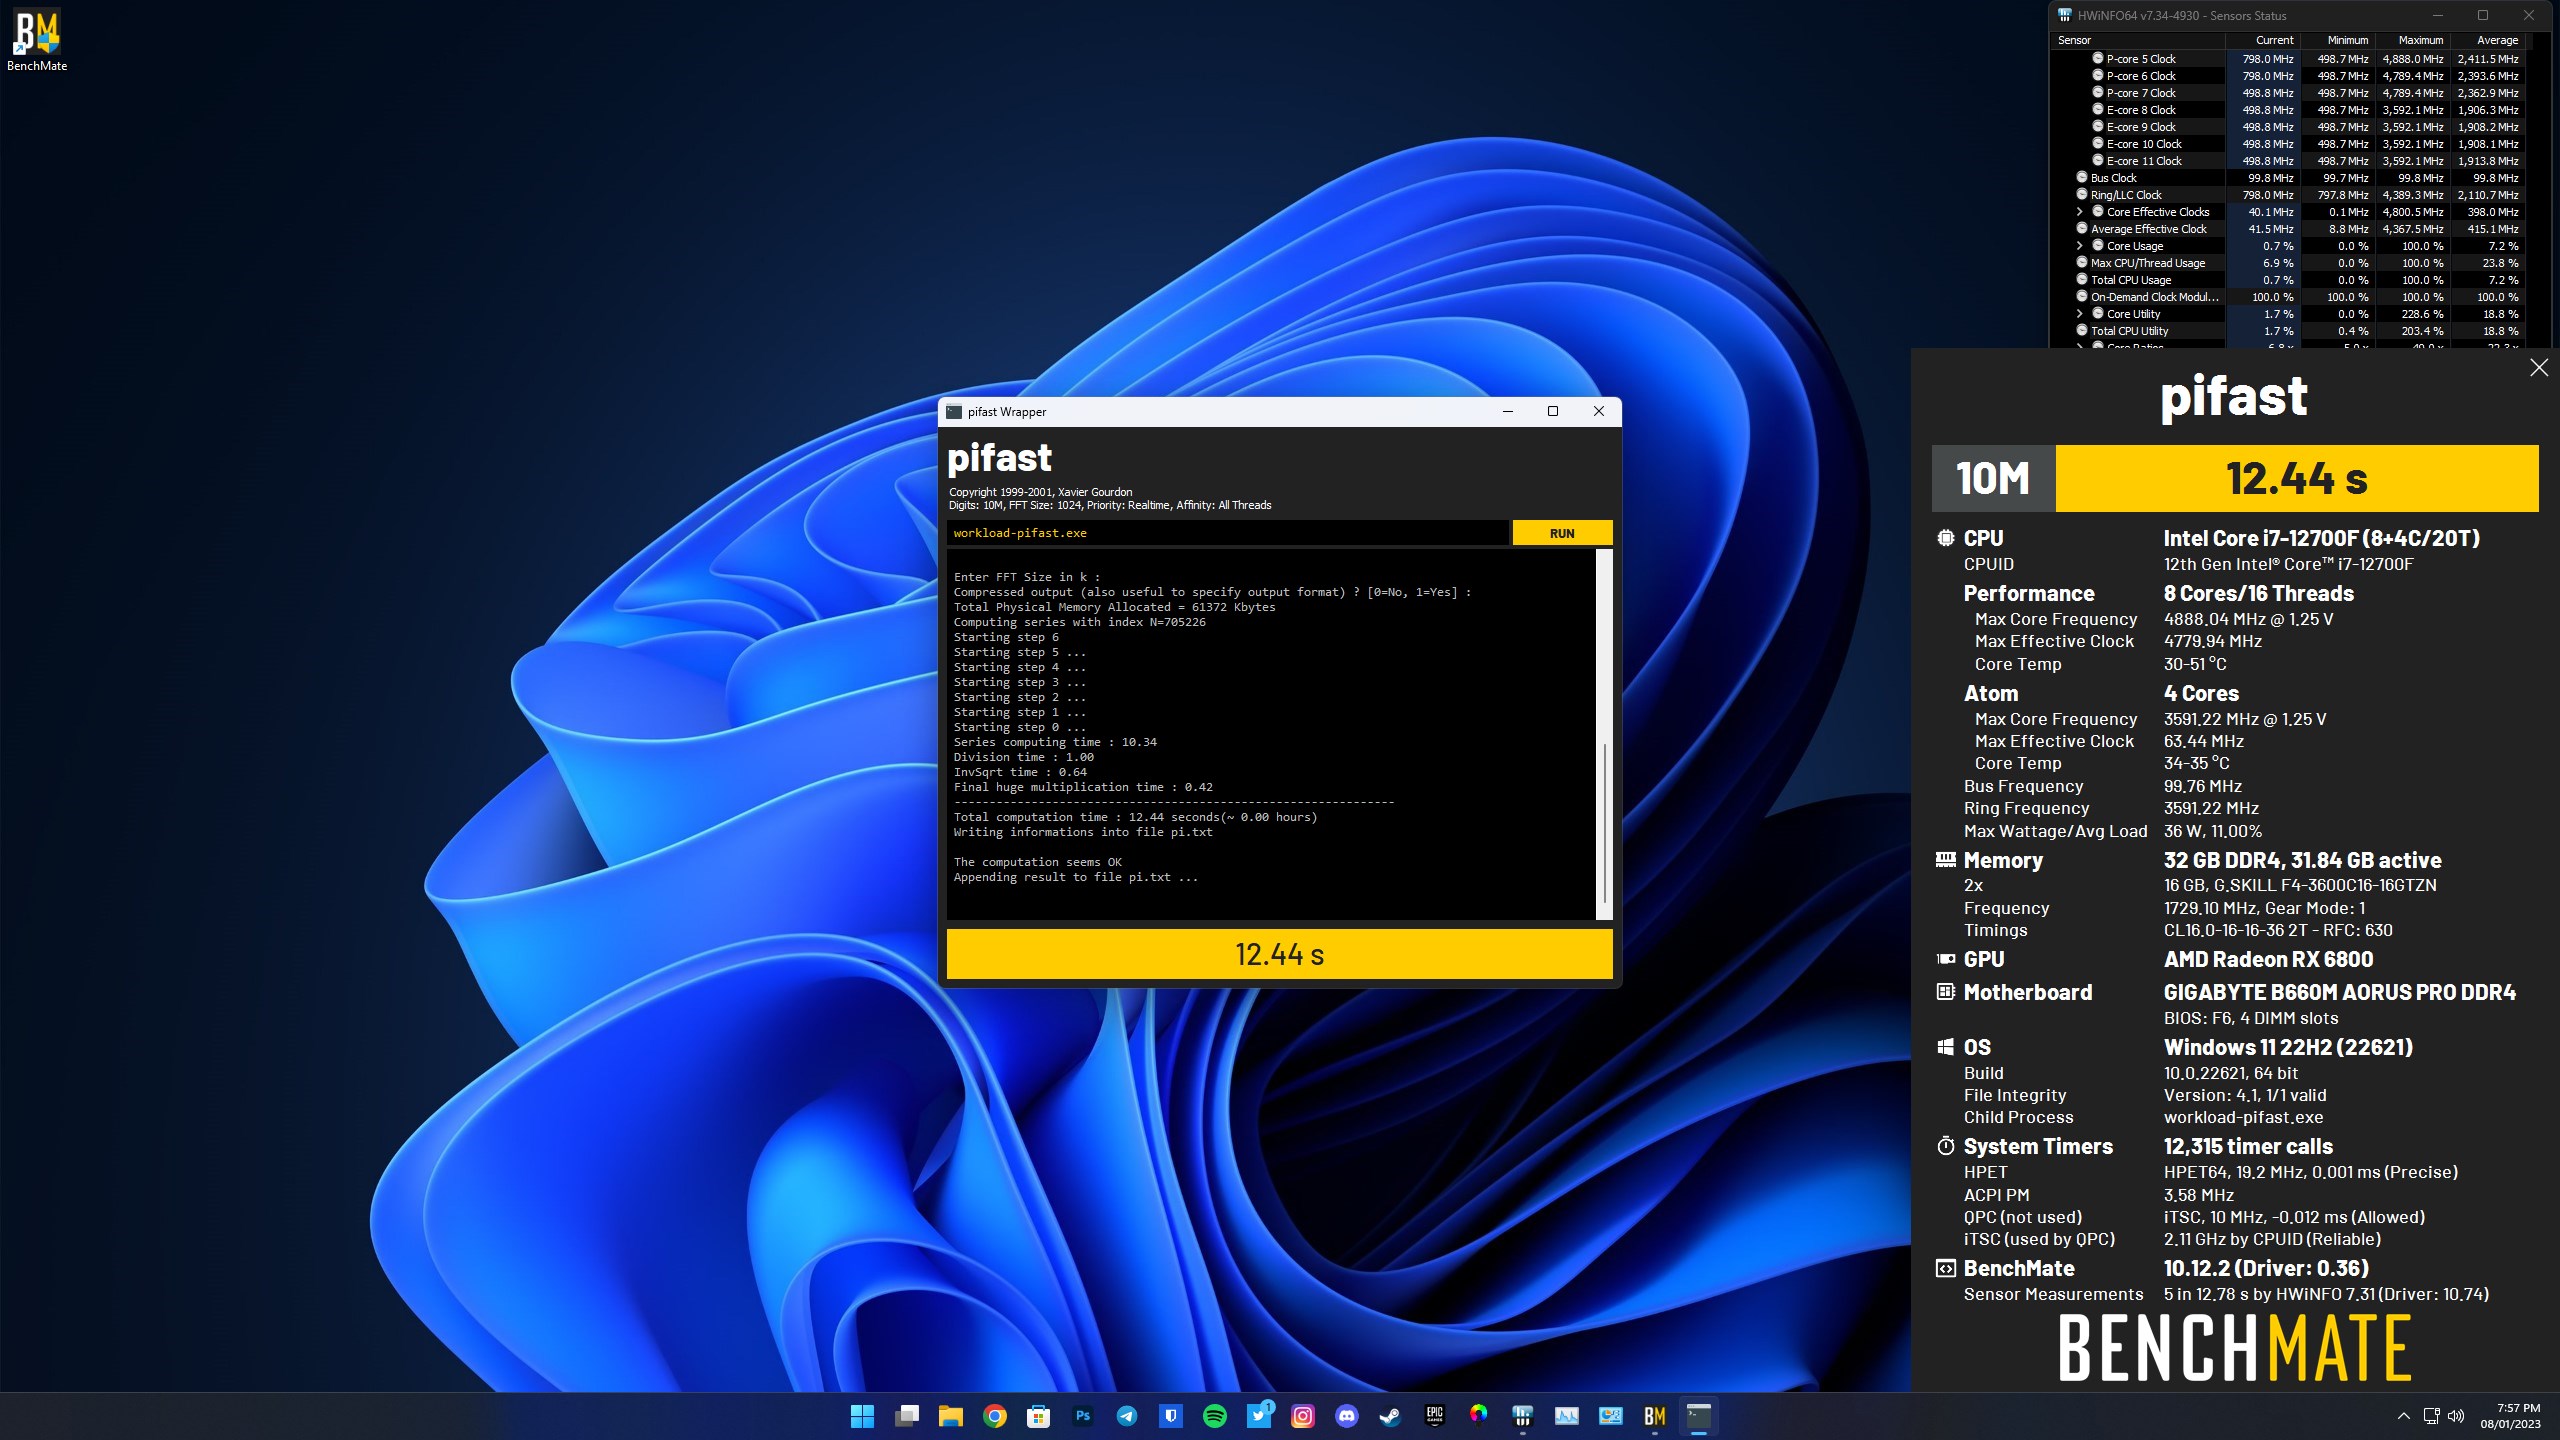This screenshot has width=2560, height=1440.
Task: Open Telegram from the taskbar
Action: pos(1127,1416)
